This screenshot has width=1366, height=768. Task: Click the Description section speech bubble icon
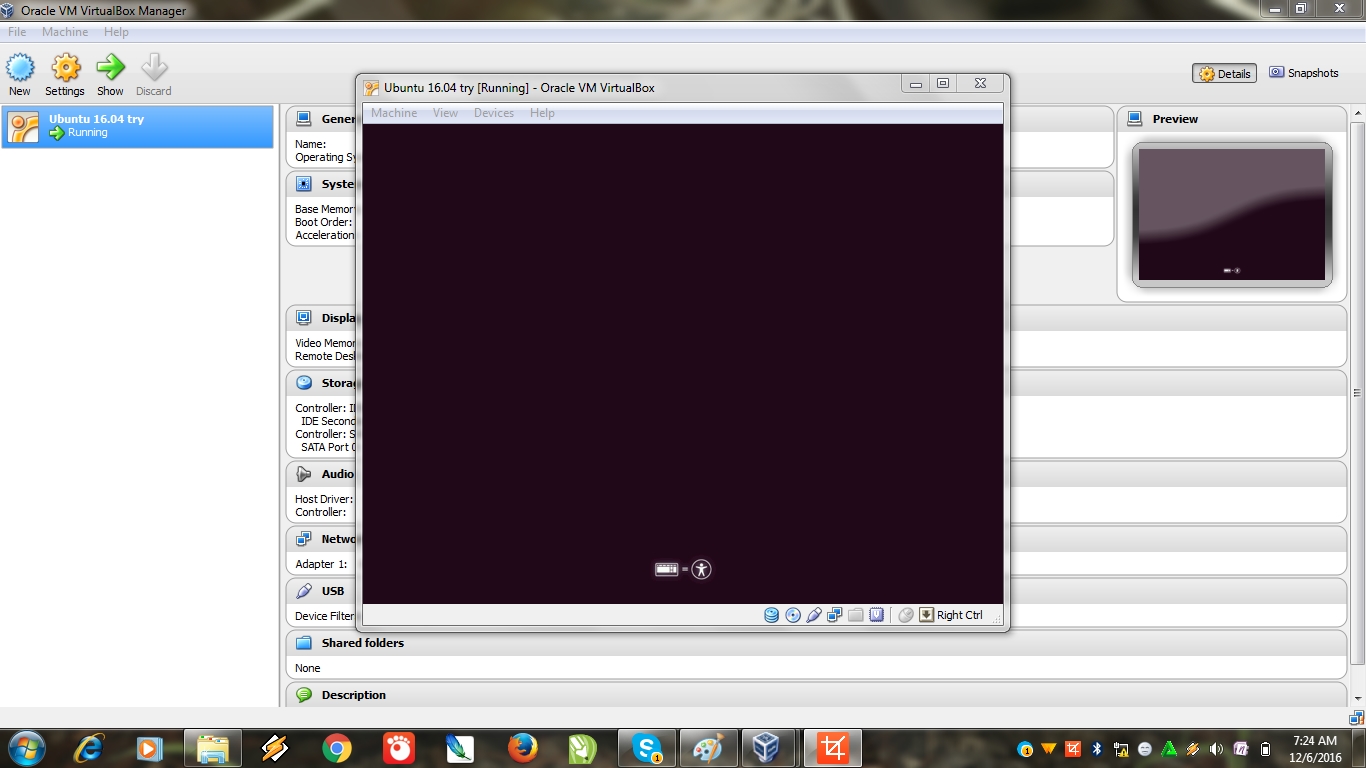tap(304, 695)
